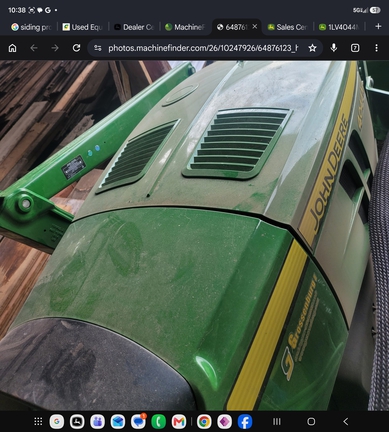This screenshot has width=389, height=432.
Task: Open the green Phone app
Action: pos(159,422)
